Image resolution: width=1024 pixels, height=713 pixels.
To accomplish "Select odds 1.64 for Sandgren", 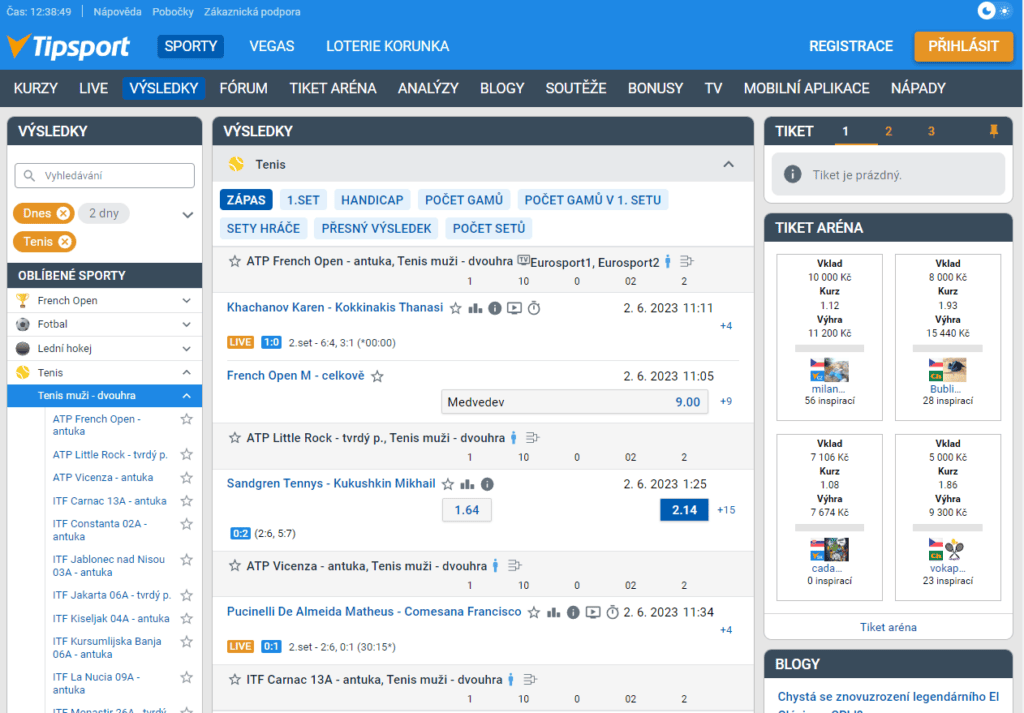I will coord(467,510).
